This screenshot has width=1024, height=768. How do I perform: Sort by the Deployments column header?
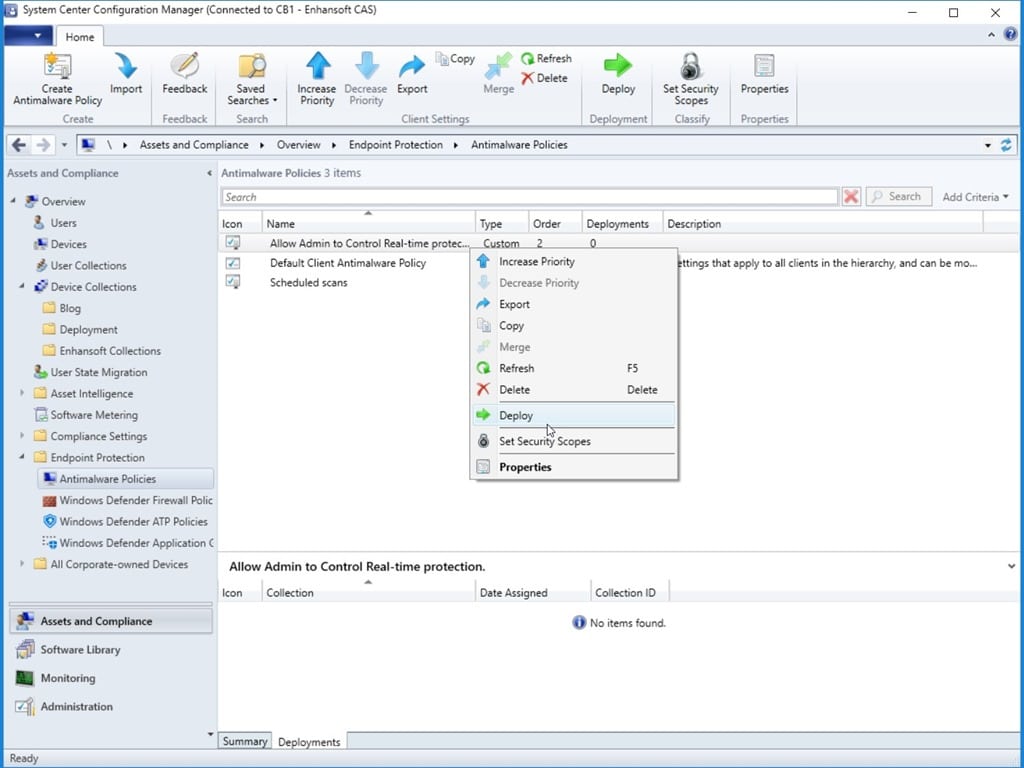point(622,223)
